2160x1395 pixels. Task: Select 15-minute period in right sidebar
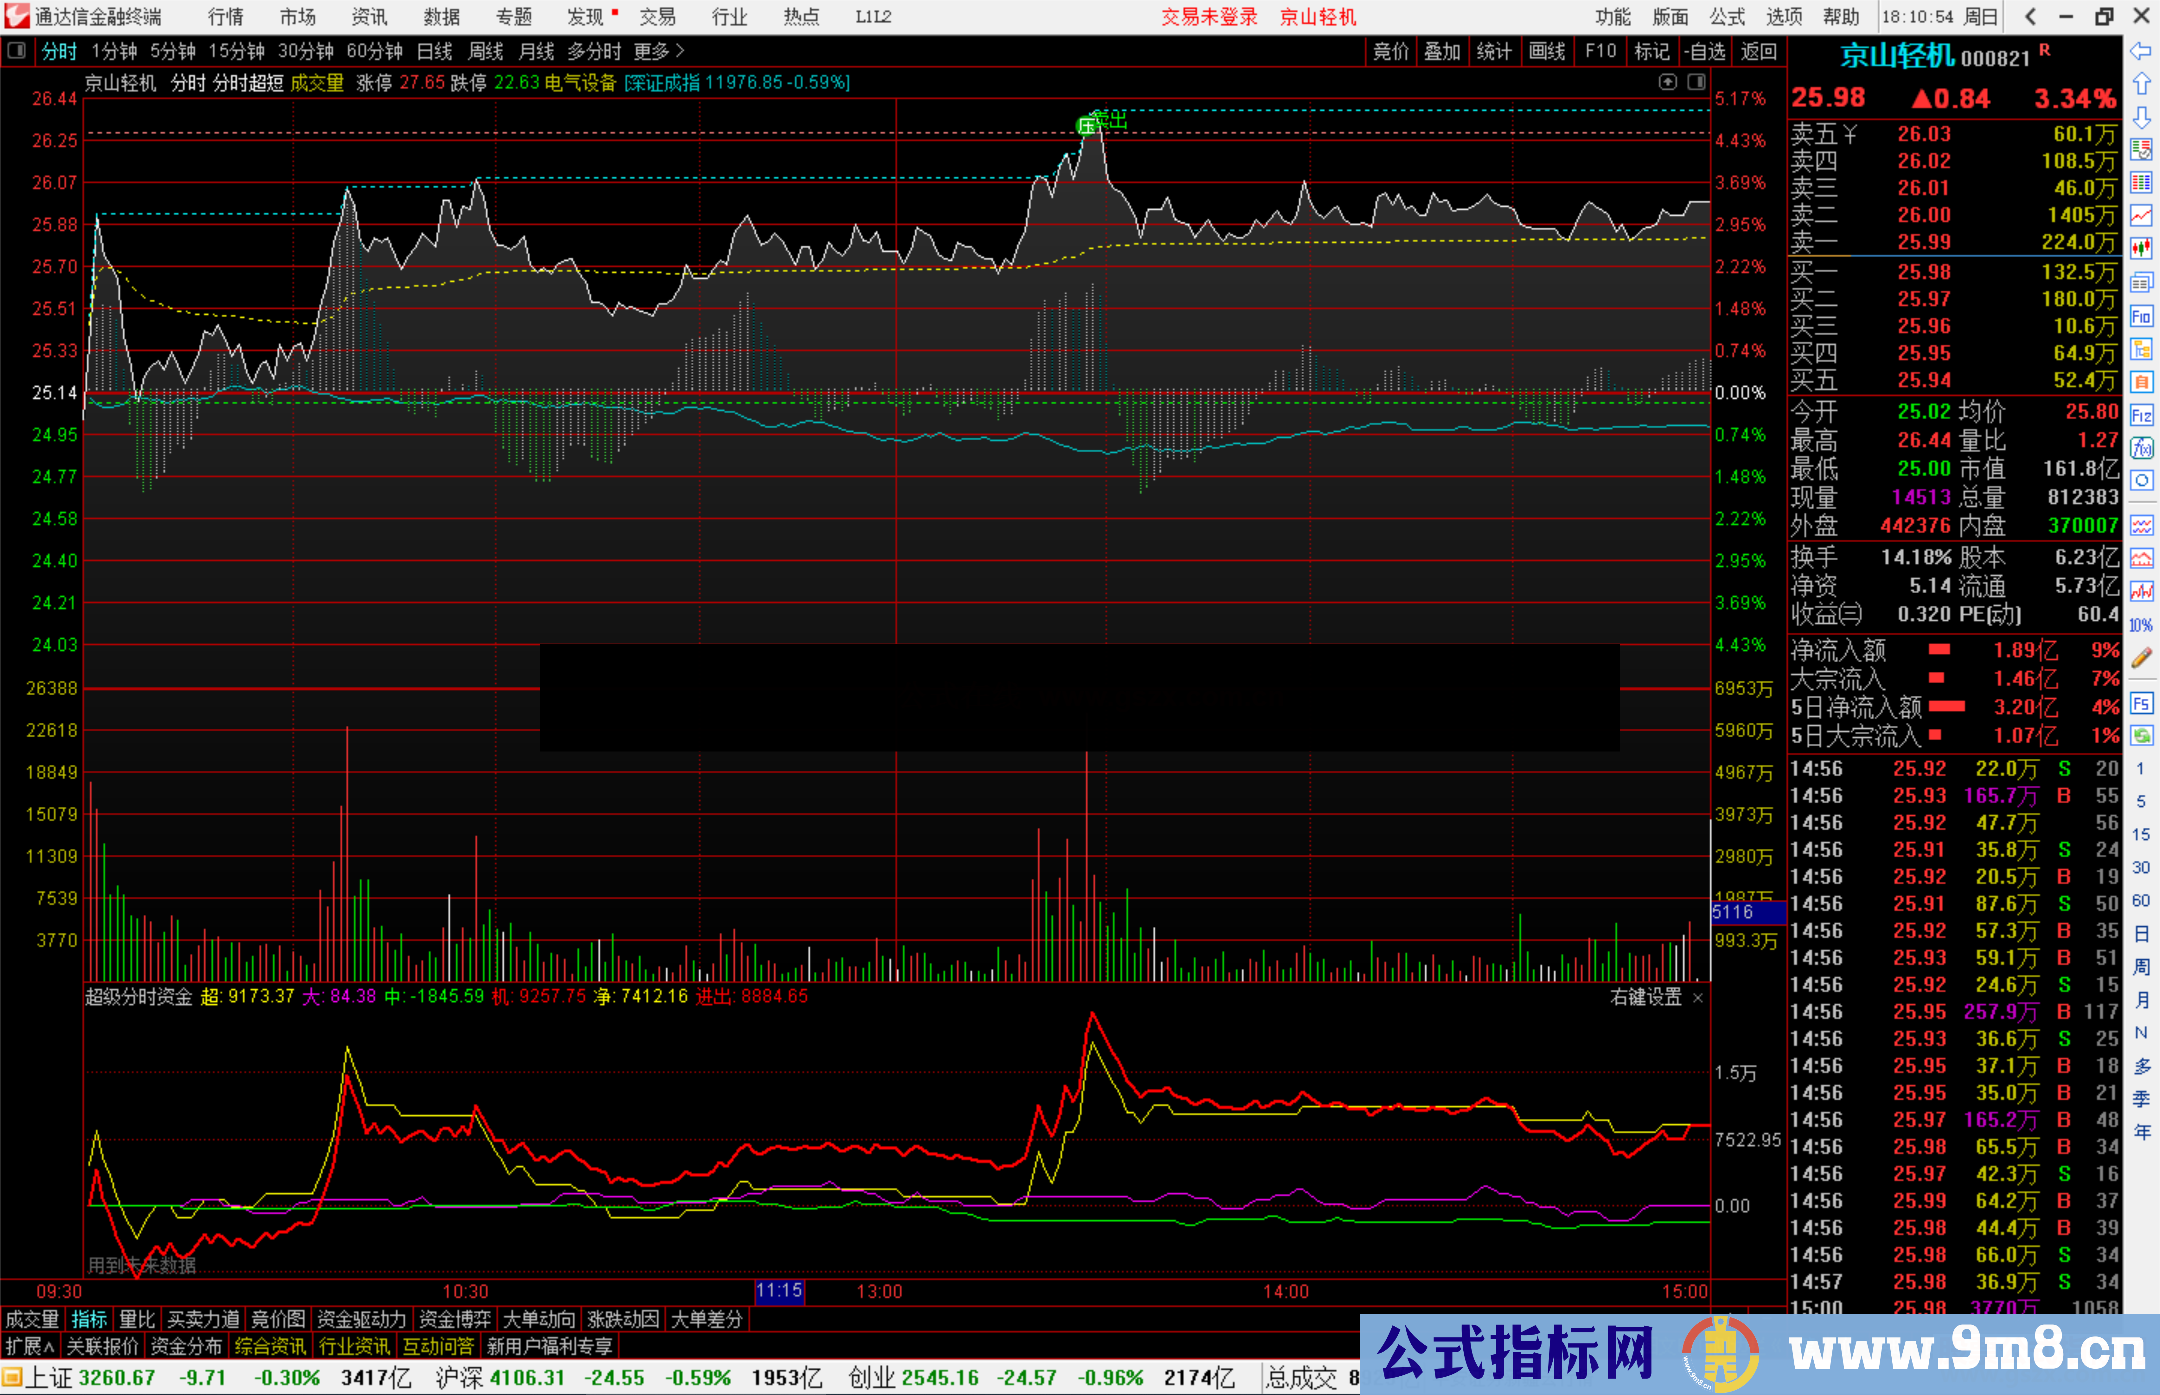(2140, 835)
